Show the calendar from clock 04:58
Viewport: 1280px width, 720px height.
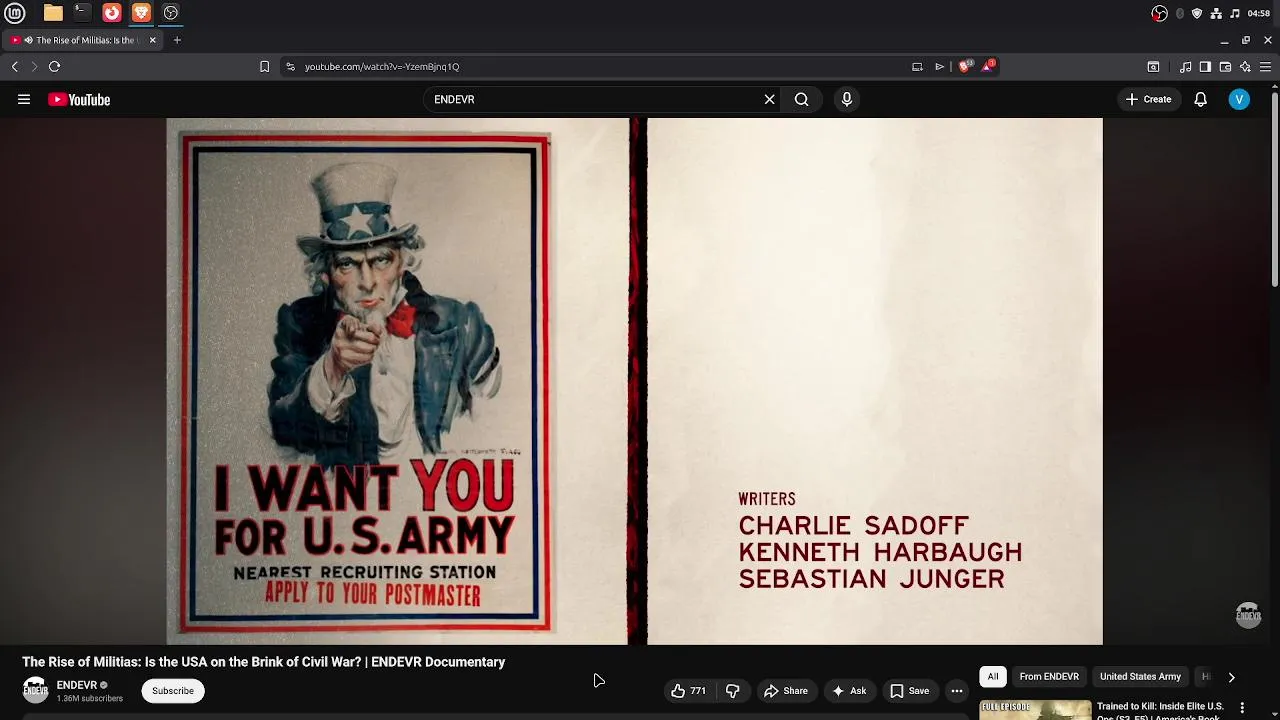point(1259,13)
